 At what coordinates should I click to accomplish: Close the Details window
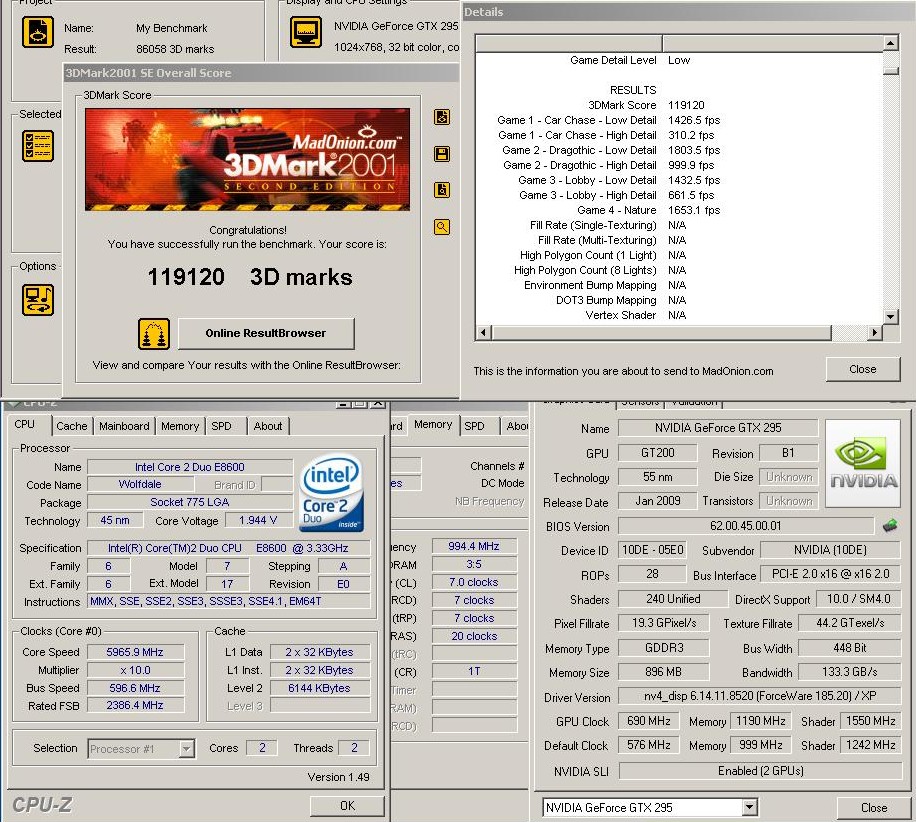click(863, 369)
